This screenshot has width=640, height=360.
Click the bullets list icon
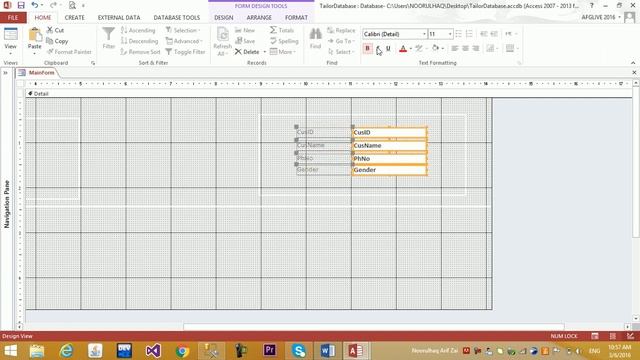click(x=458, y=34)
